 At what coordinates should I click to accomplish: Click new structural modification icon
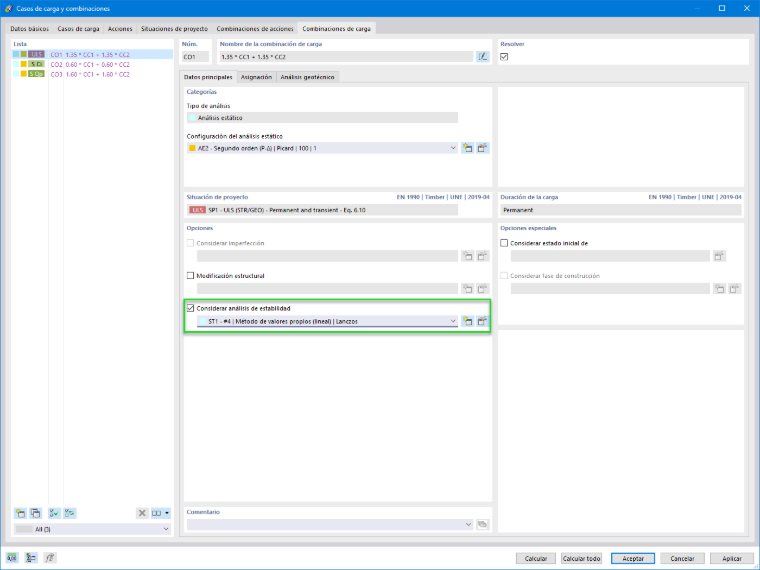[x=467, y=288]
